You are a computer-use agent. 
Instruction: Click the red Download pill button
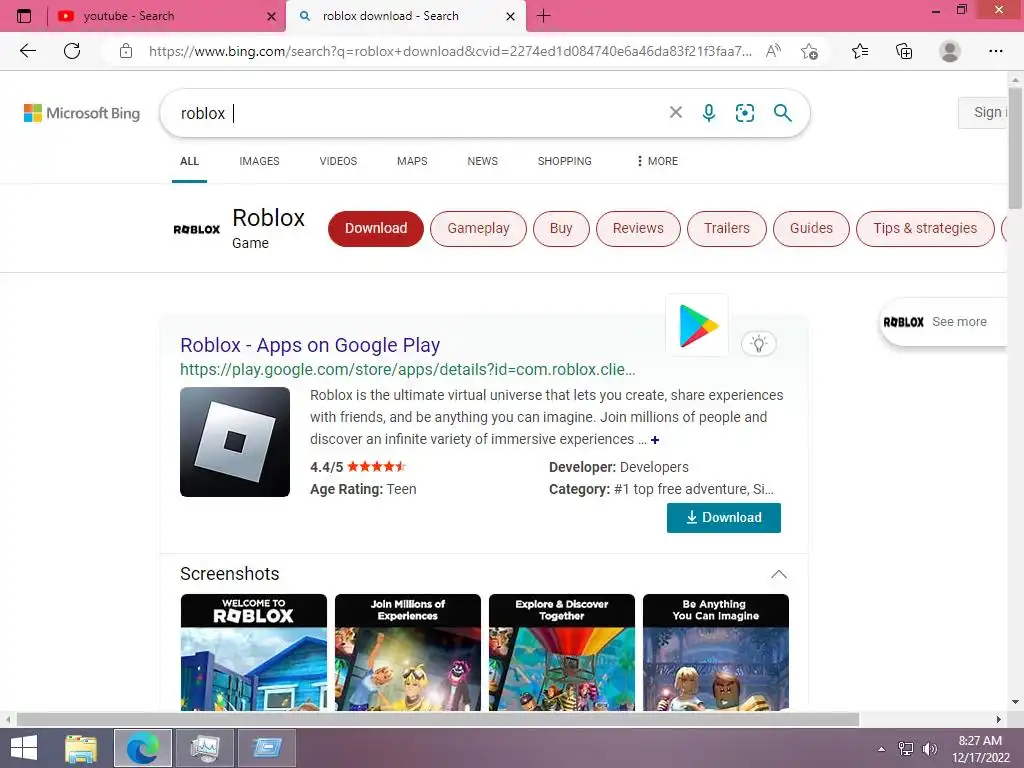pyautogui.click(x=376, y=229)
